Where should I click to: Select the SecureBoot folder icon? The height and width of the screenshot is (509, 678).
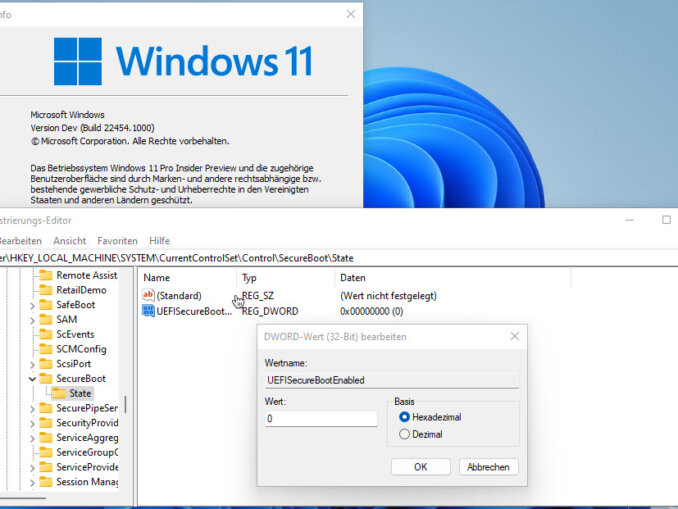[x=46, y=378]
